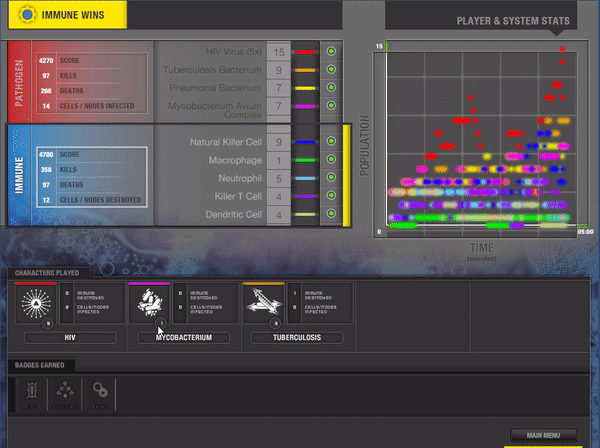Toggle Neutrophil graph visibility
The width and height of the screenshot is (600, 448).
tap(331, 177)
